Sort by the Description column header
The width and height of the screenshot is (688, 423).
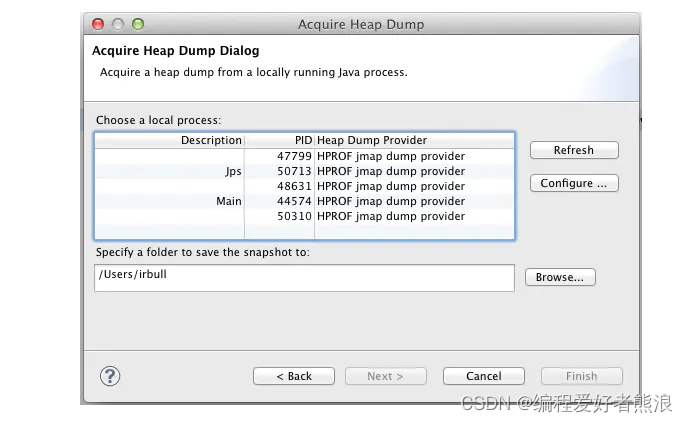click(x=169, y=140)
